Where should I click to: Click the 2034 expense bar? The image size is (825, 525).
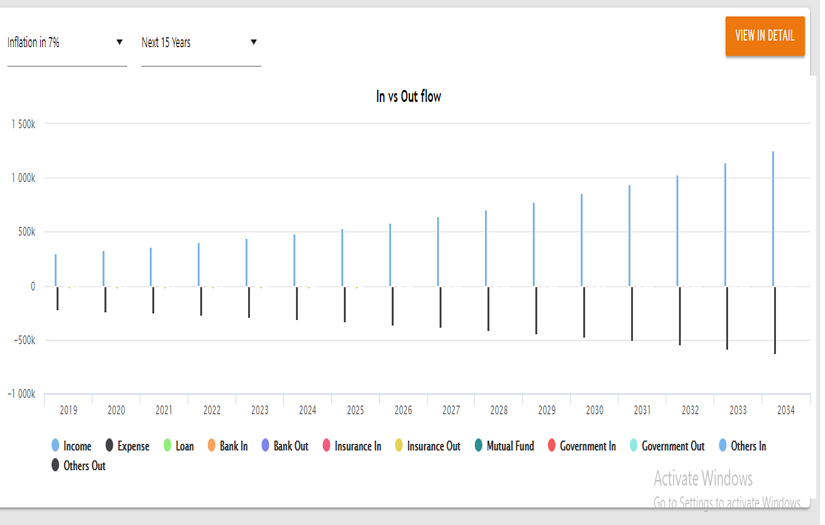pyautogui.click(x=775, y=320)
